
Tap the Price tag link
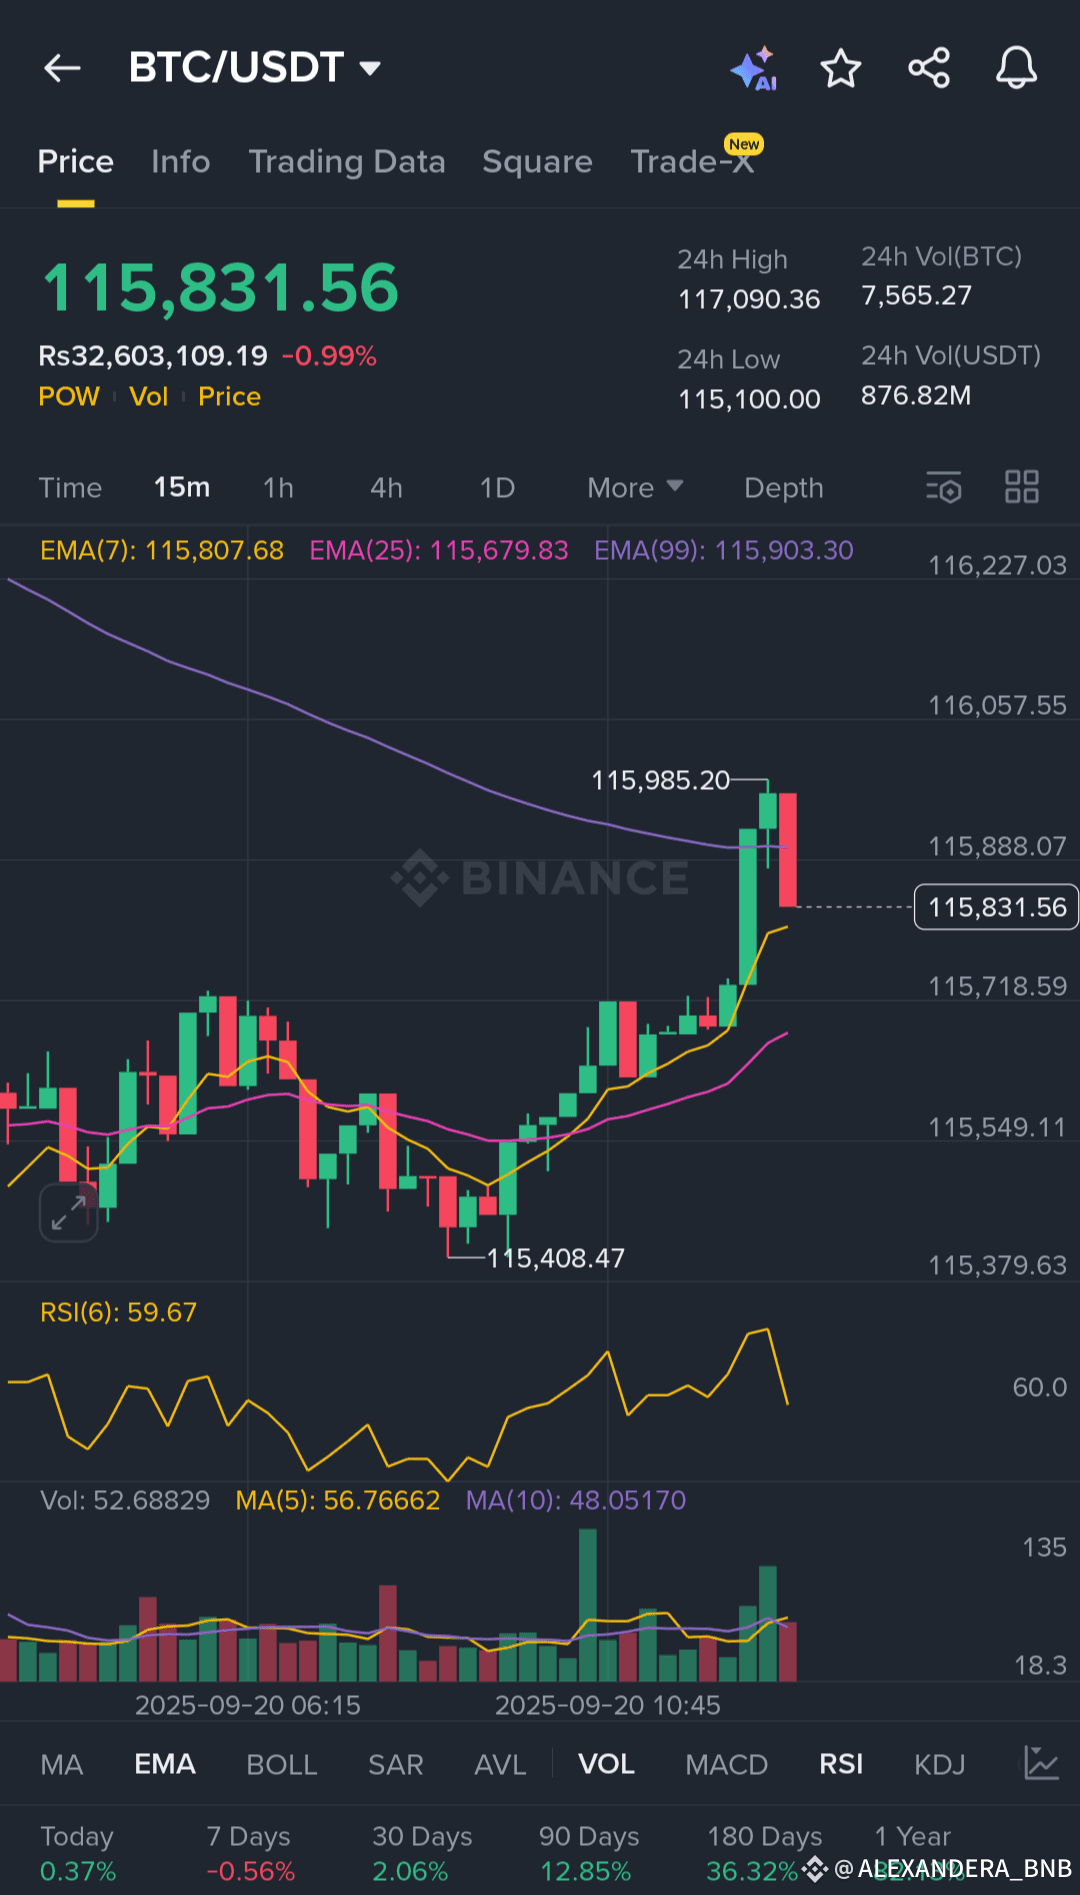tap(229, 397)
